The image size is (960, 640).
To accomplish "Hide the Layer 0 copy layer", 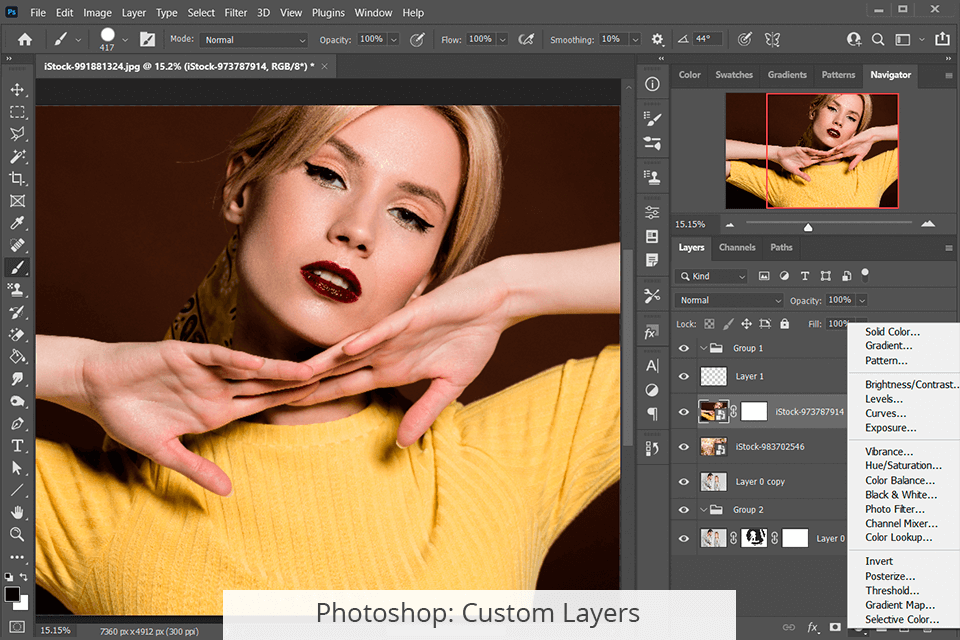I will click(684, 481).
